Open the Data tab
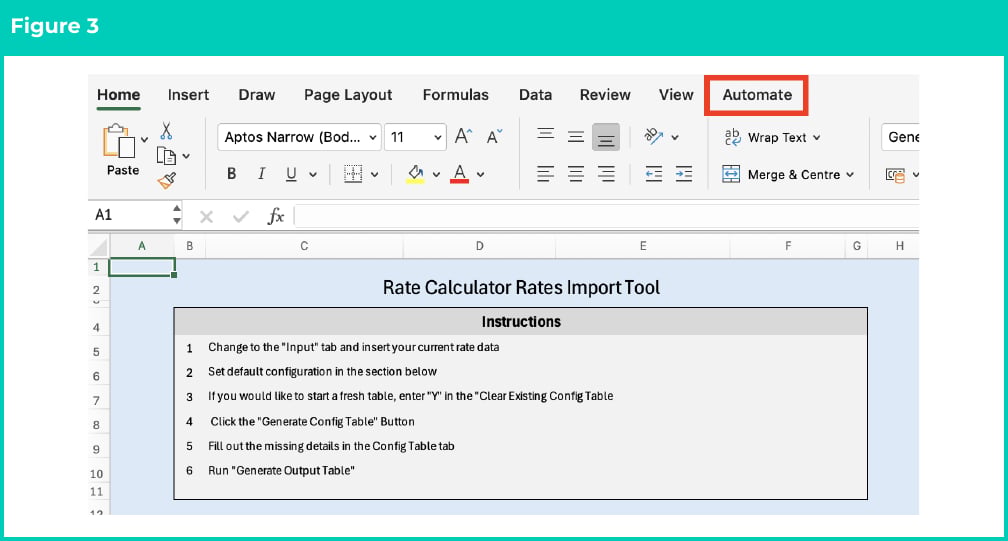Viewport: 1008px width, 541px height. point(536,95)
